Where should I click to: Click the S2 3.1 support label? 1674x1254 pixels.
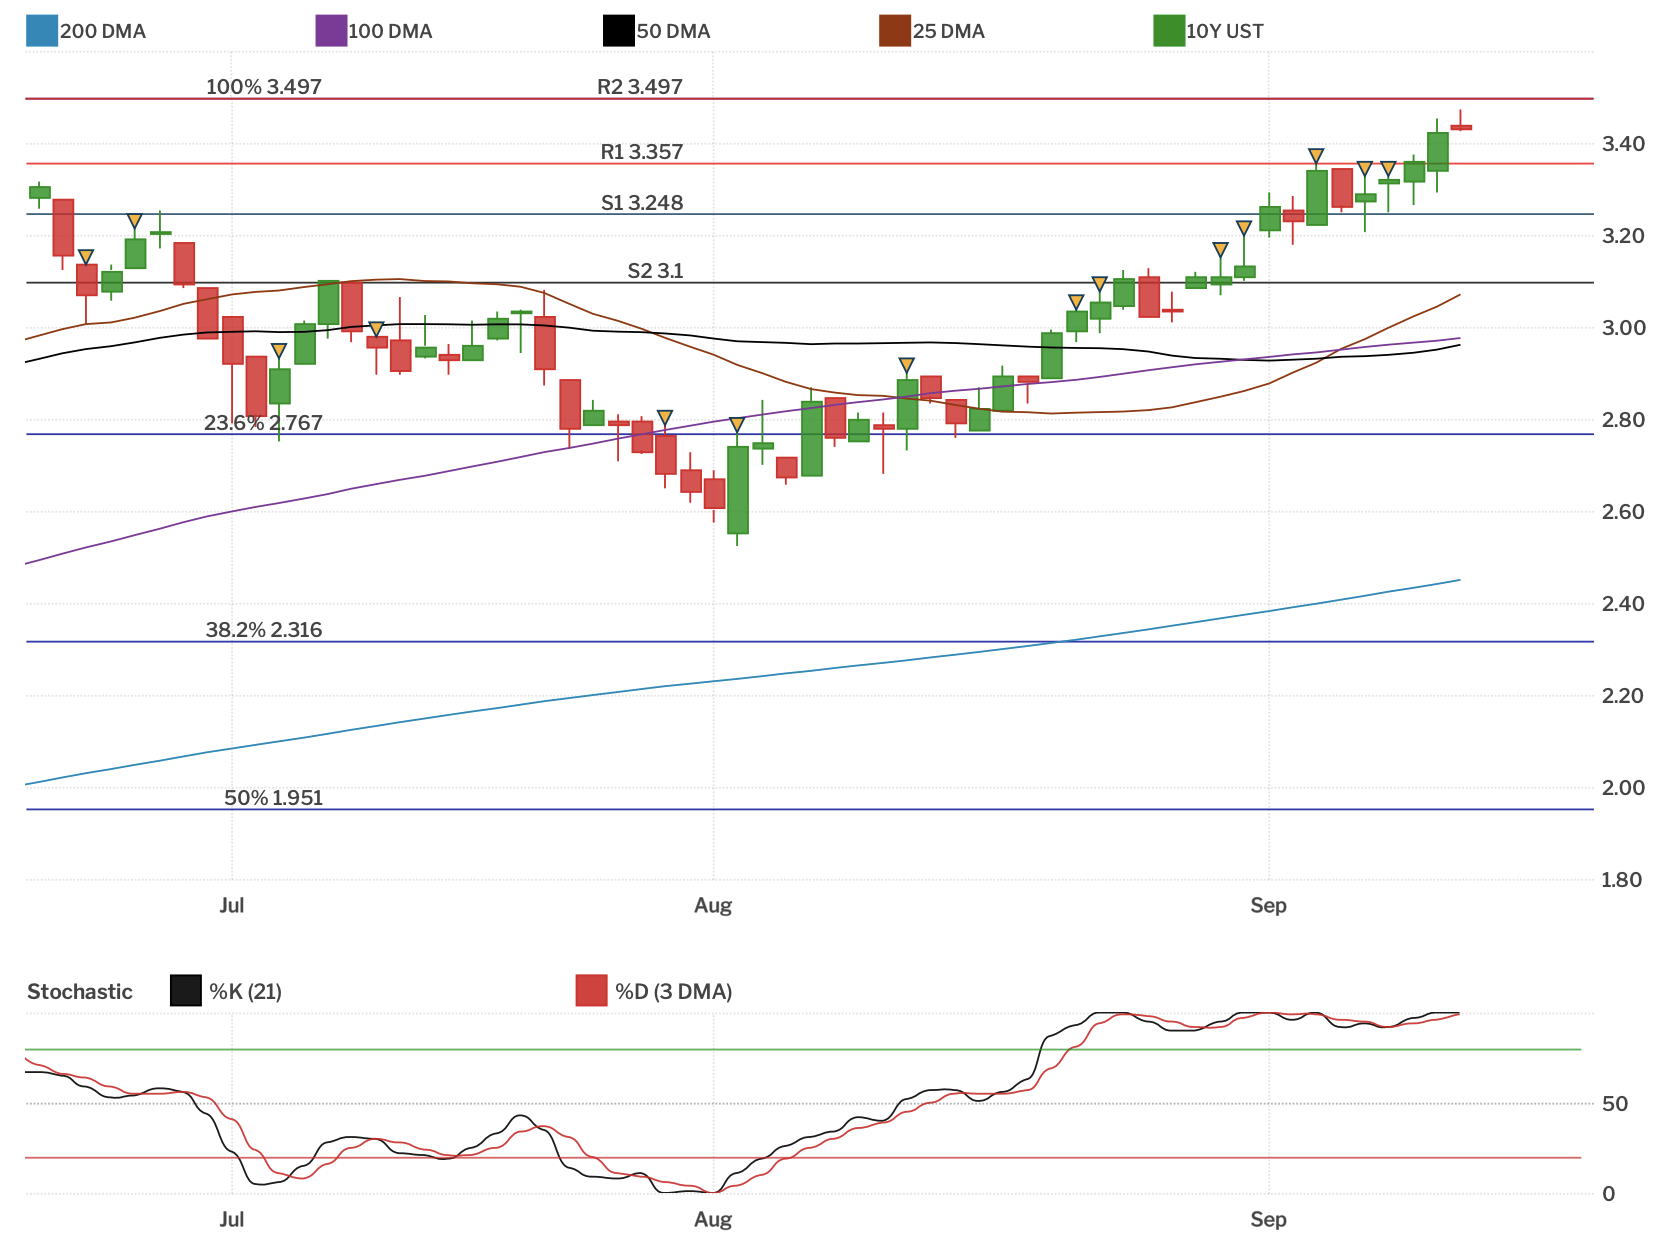tap(656, 271)
